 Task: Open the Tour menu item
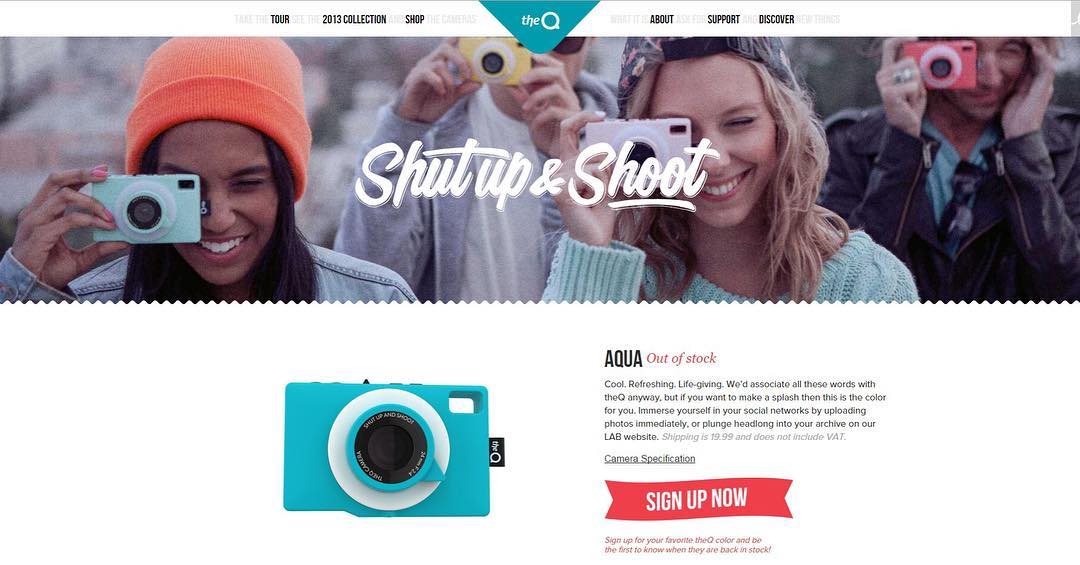coord(280,19)
